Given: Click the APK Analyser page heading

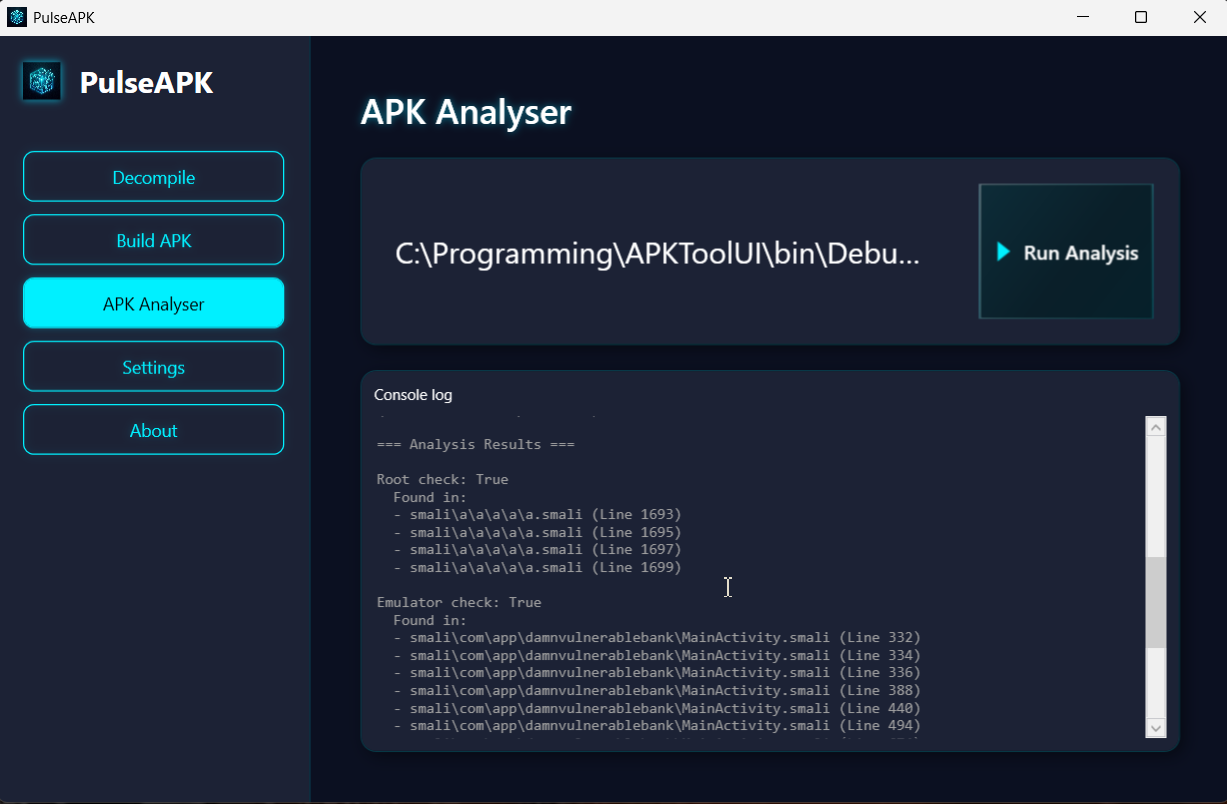Looking at the screenshot, I should [x=466, y=112].
